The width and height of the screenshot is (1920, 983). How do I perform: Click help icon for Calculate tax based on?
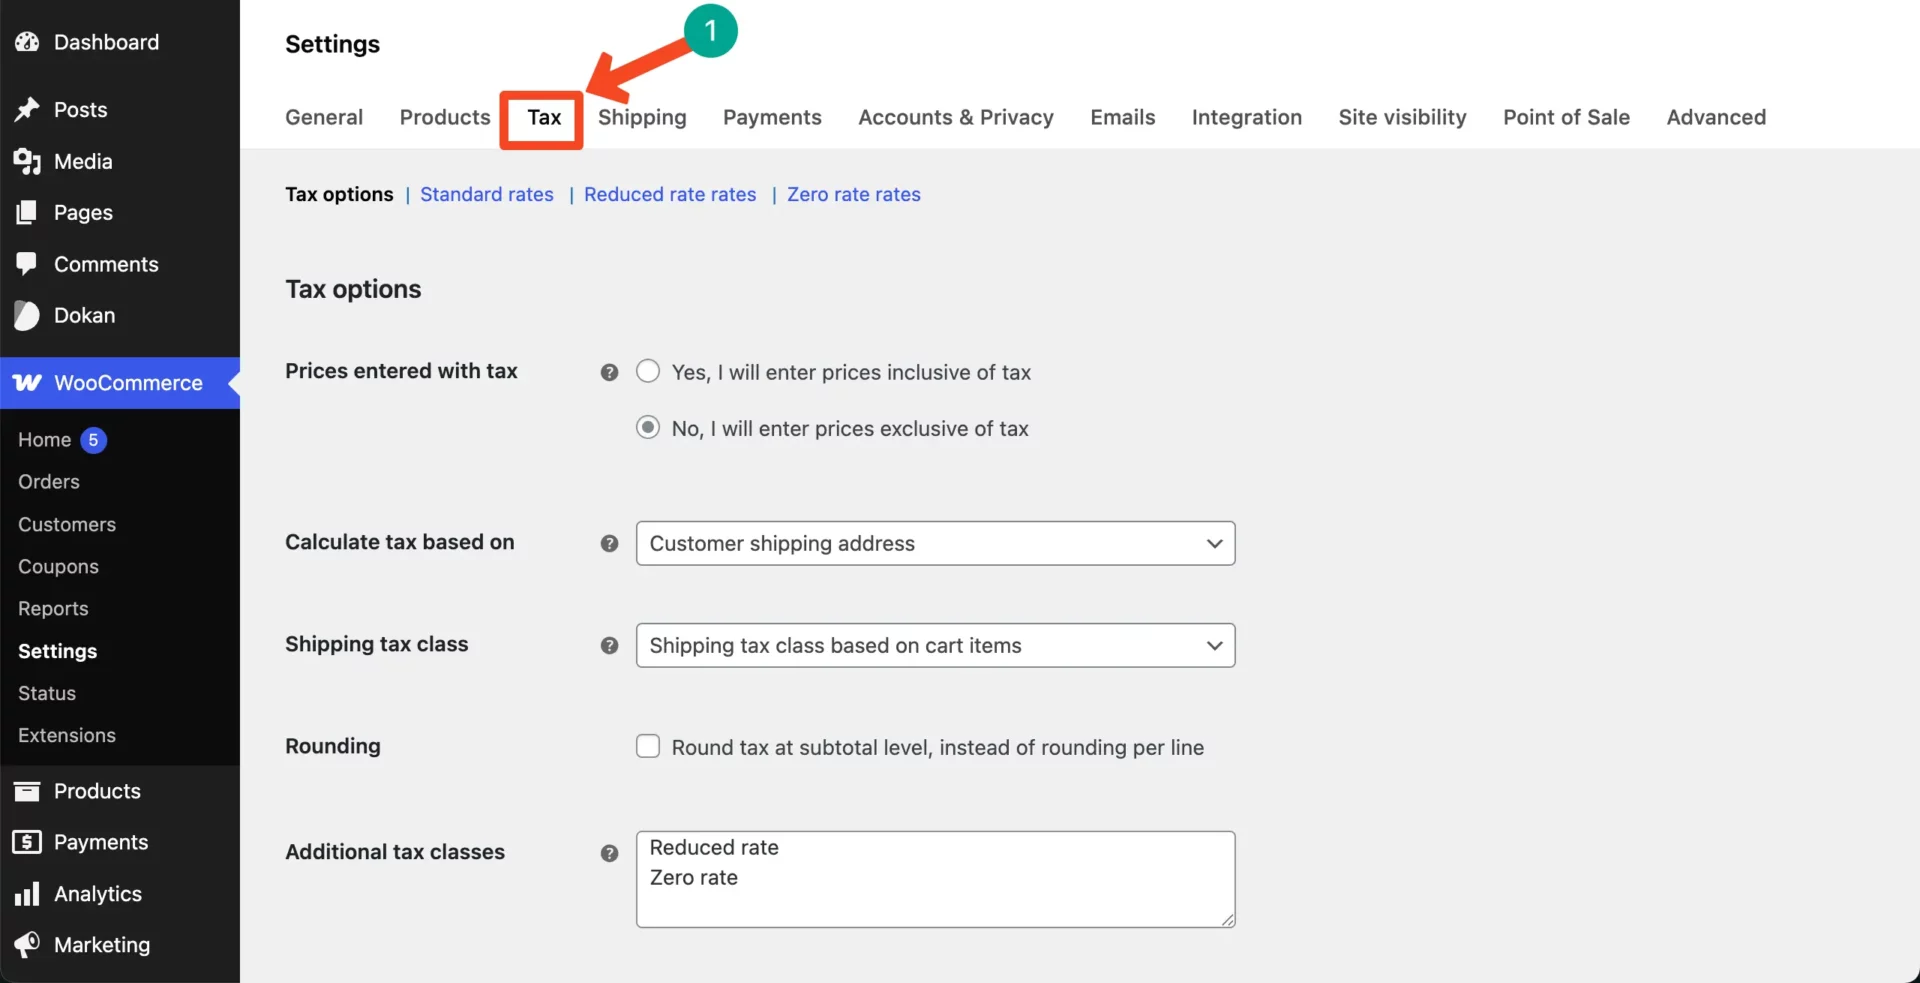point(609,543)
